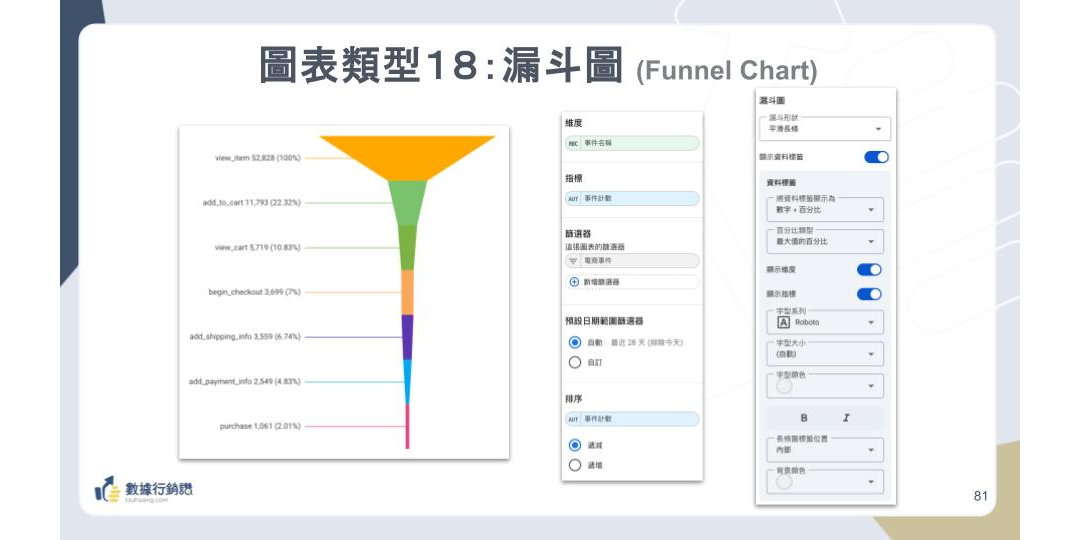Click the label 'purchase 1,061 (2.01%)'
The image size is (1080, 540).
click(x=260, y=426)
